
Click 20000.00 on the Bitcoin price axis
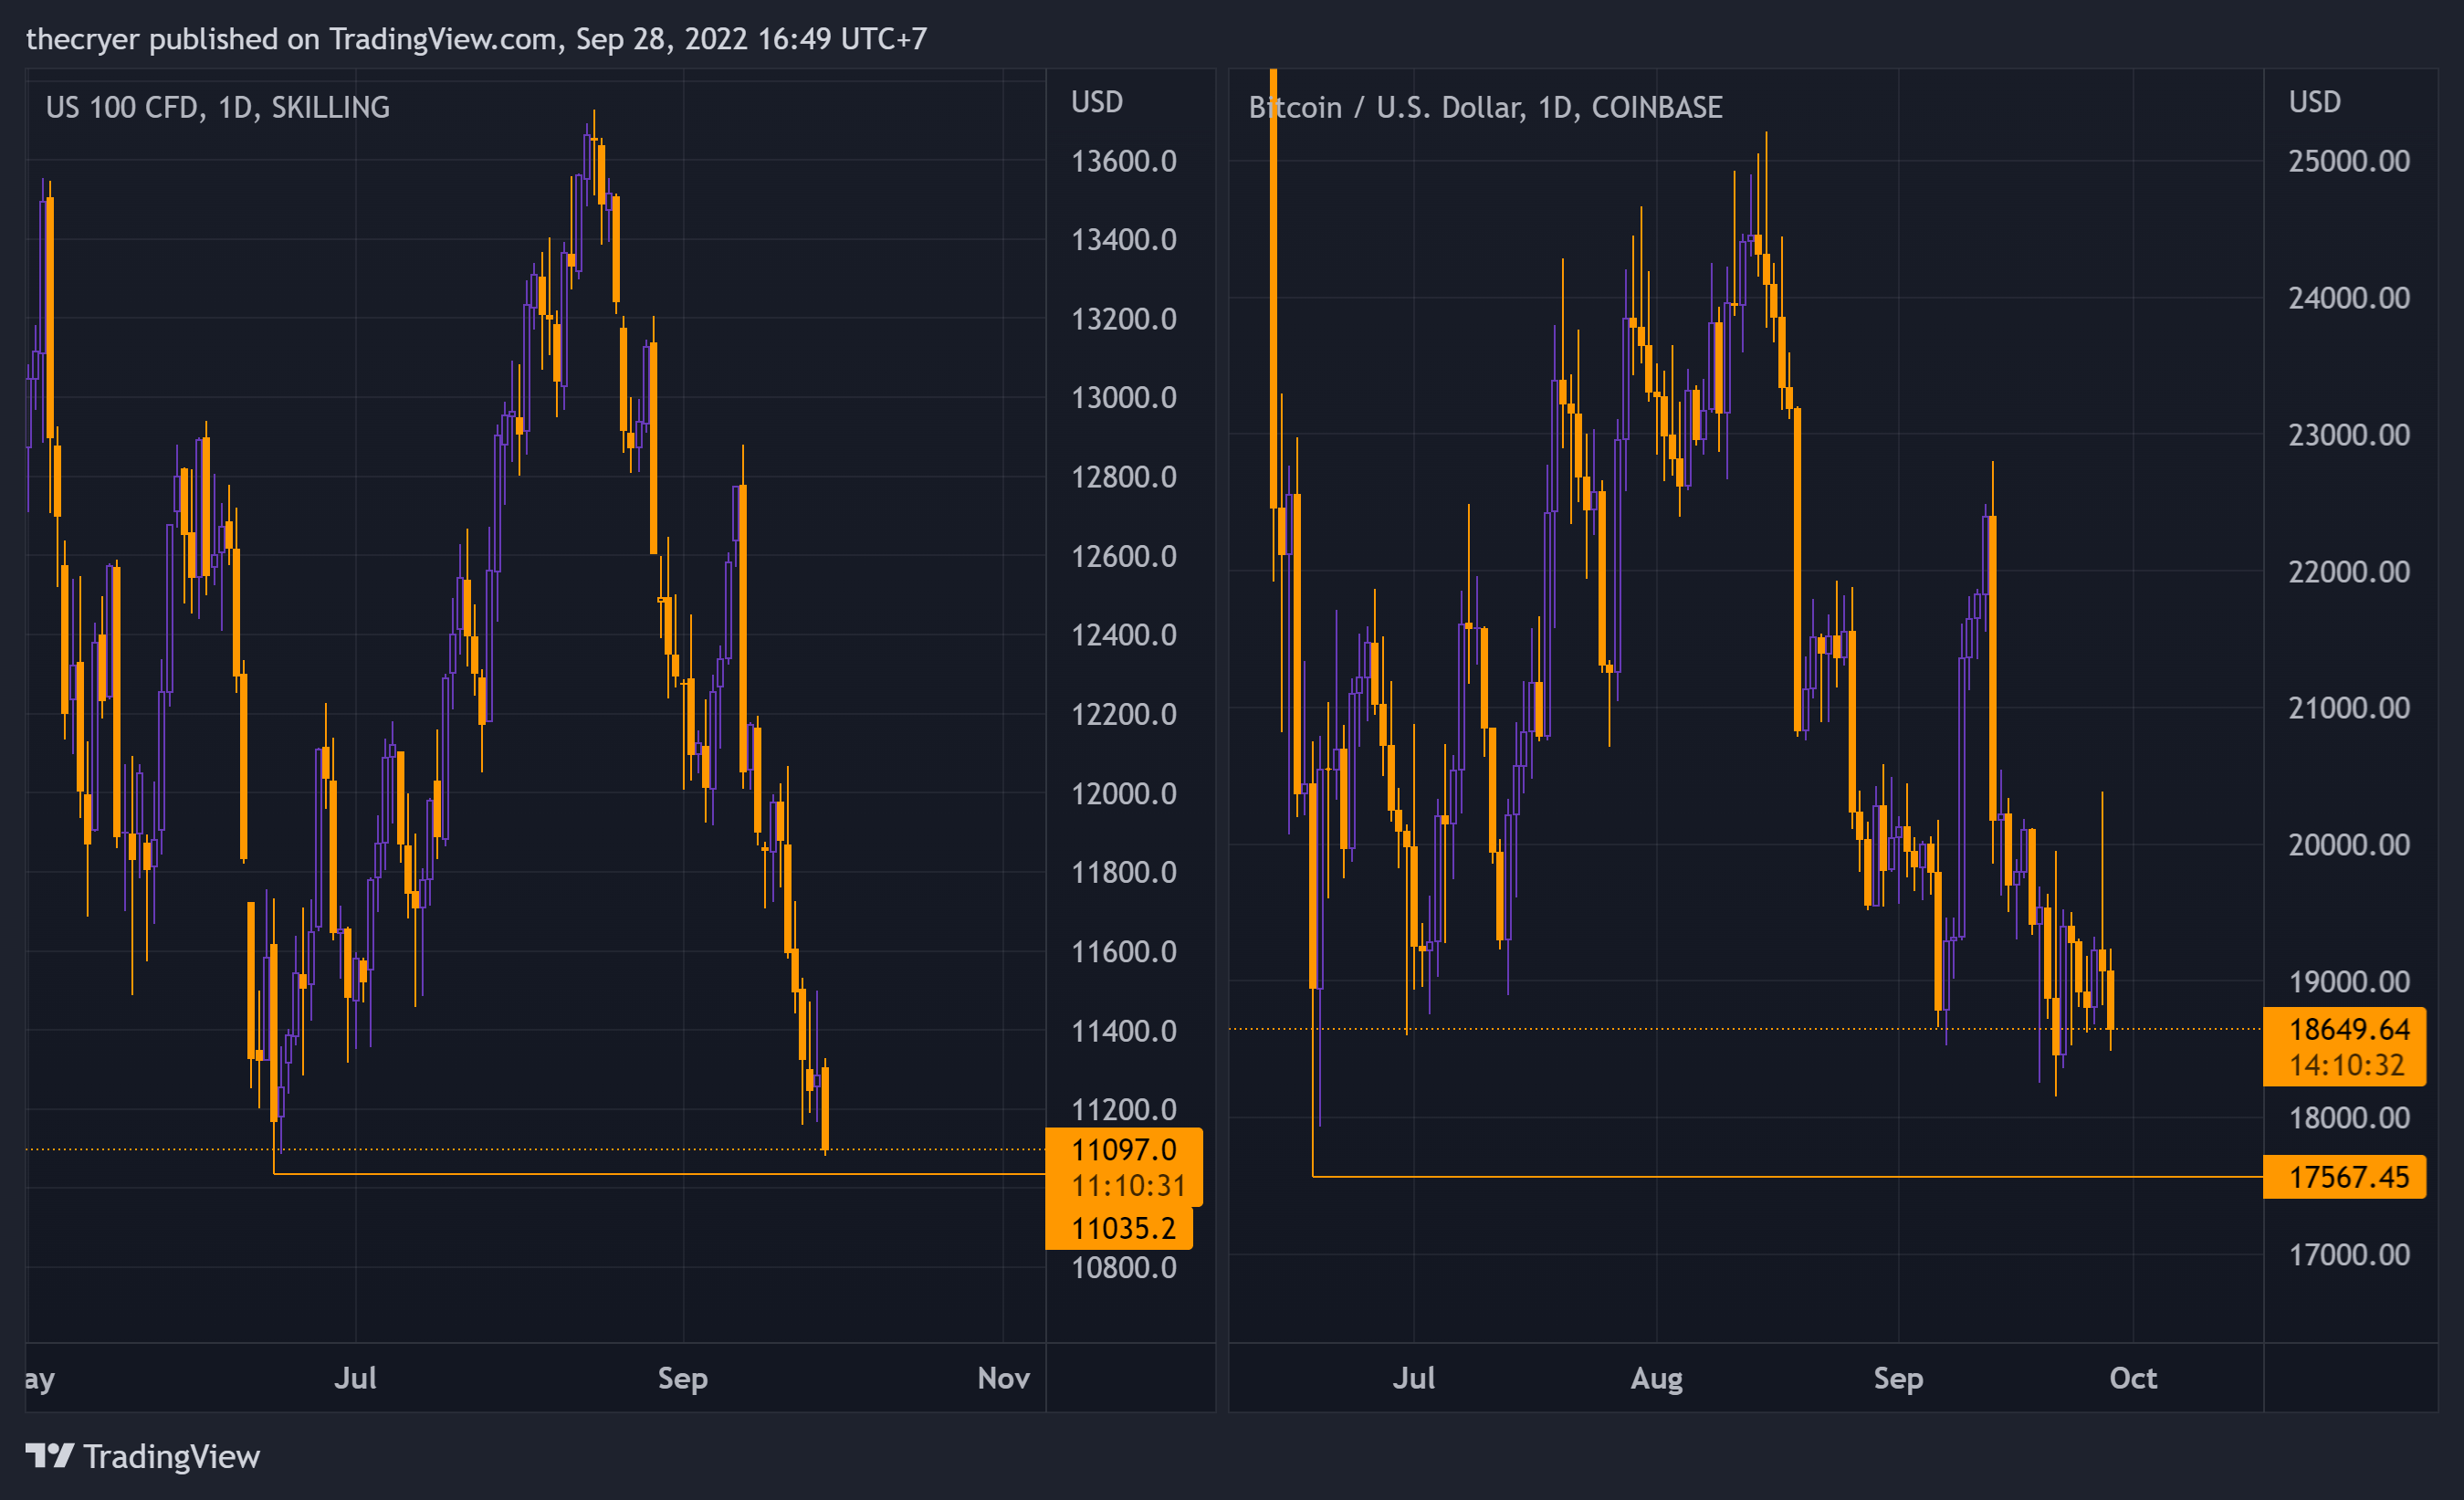[x=2349, y=845]
